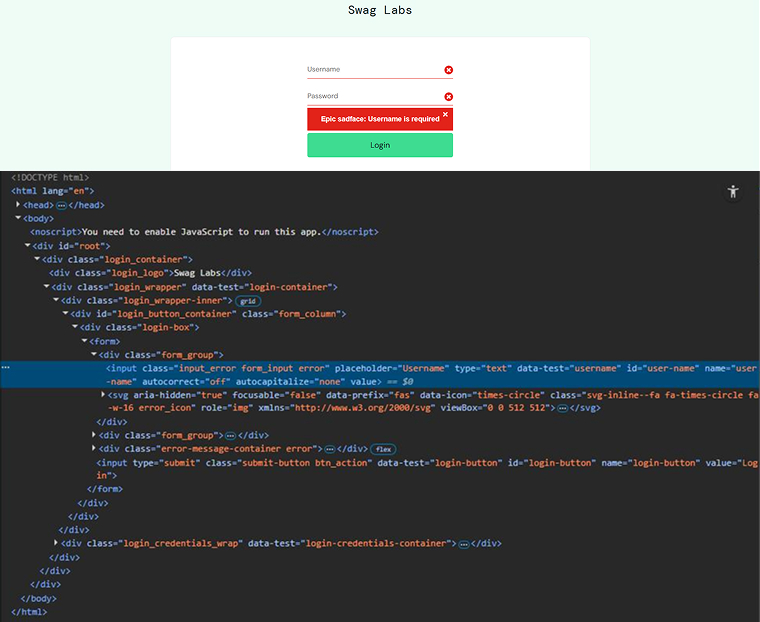Click the closing </html> tag
This screenshot has height=622, width=760.
pos(29,612)
